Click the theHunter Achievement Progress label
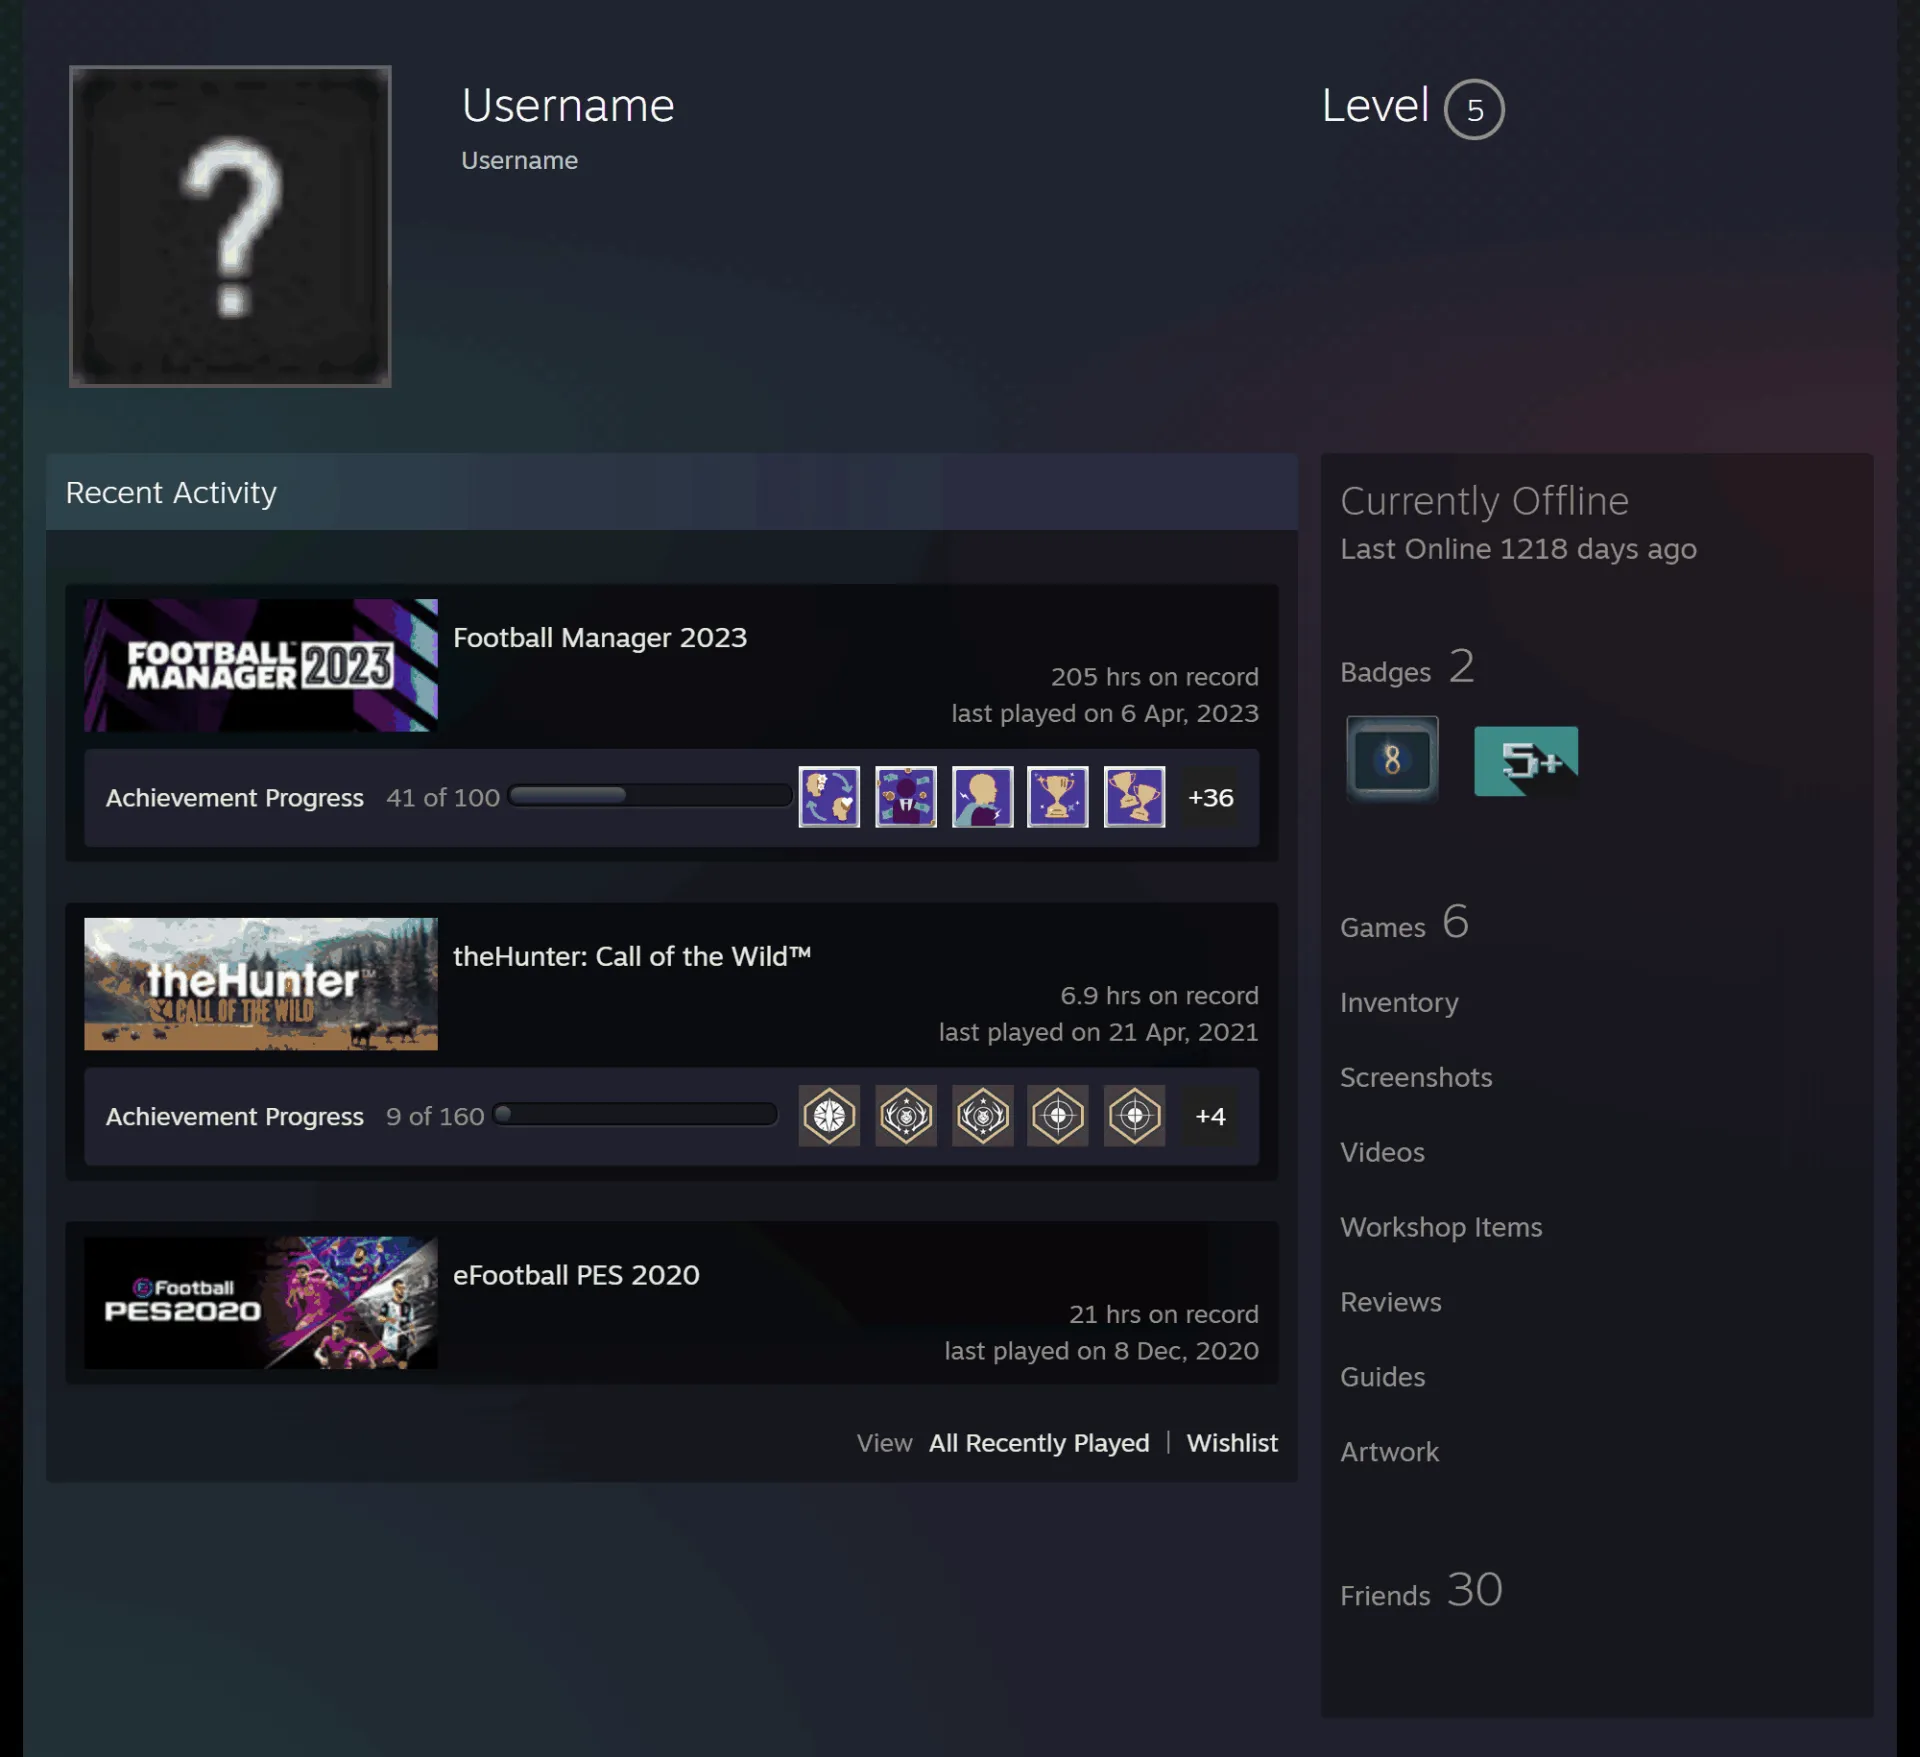This screenshot has height=1757, width=1920. 235,1116
